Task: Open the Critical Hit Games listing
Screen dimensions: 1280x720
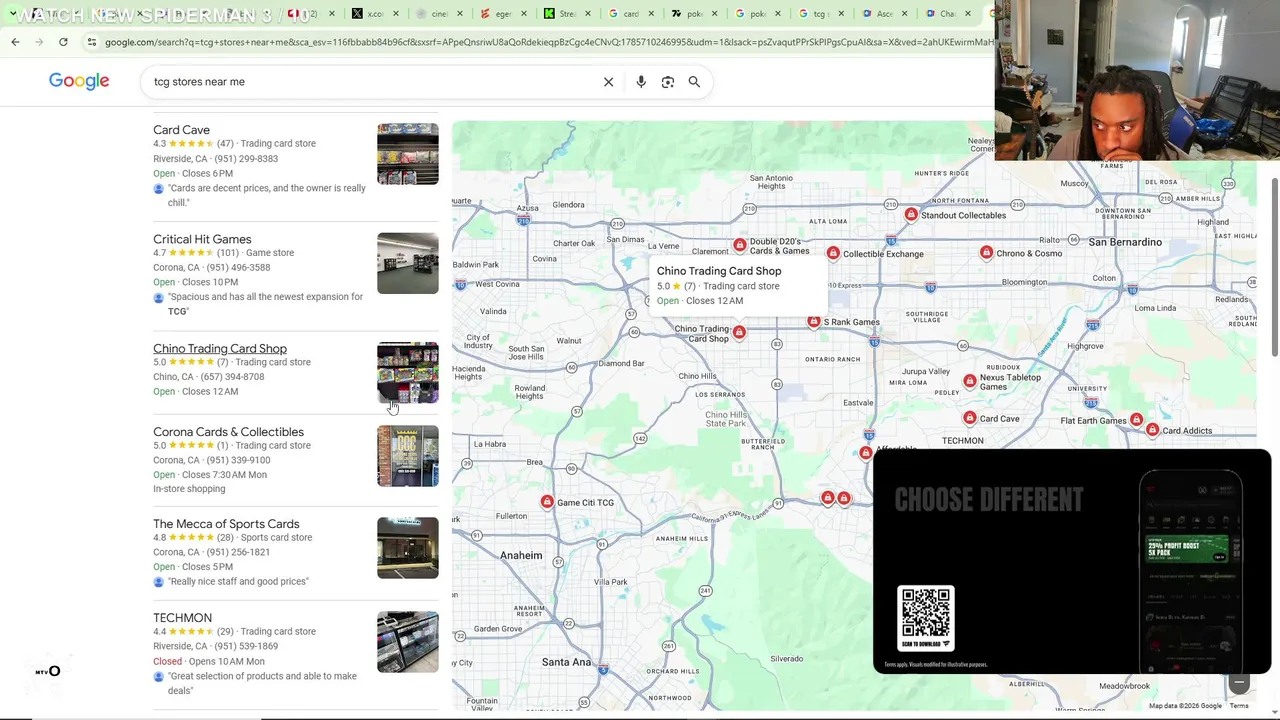Action: (x=202, y=239)
